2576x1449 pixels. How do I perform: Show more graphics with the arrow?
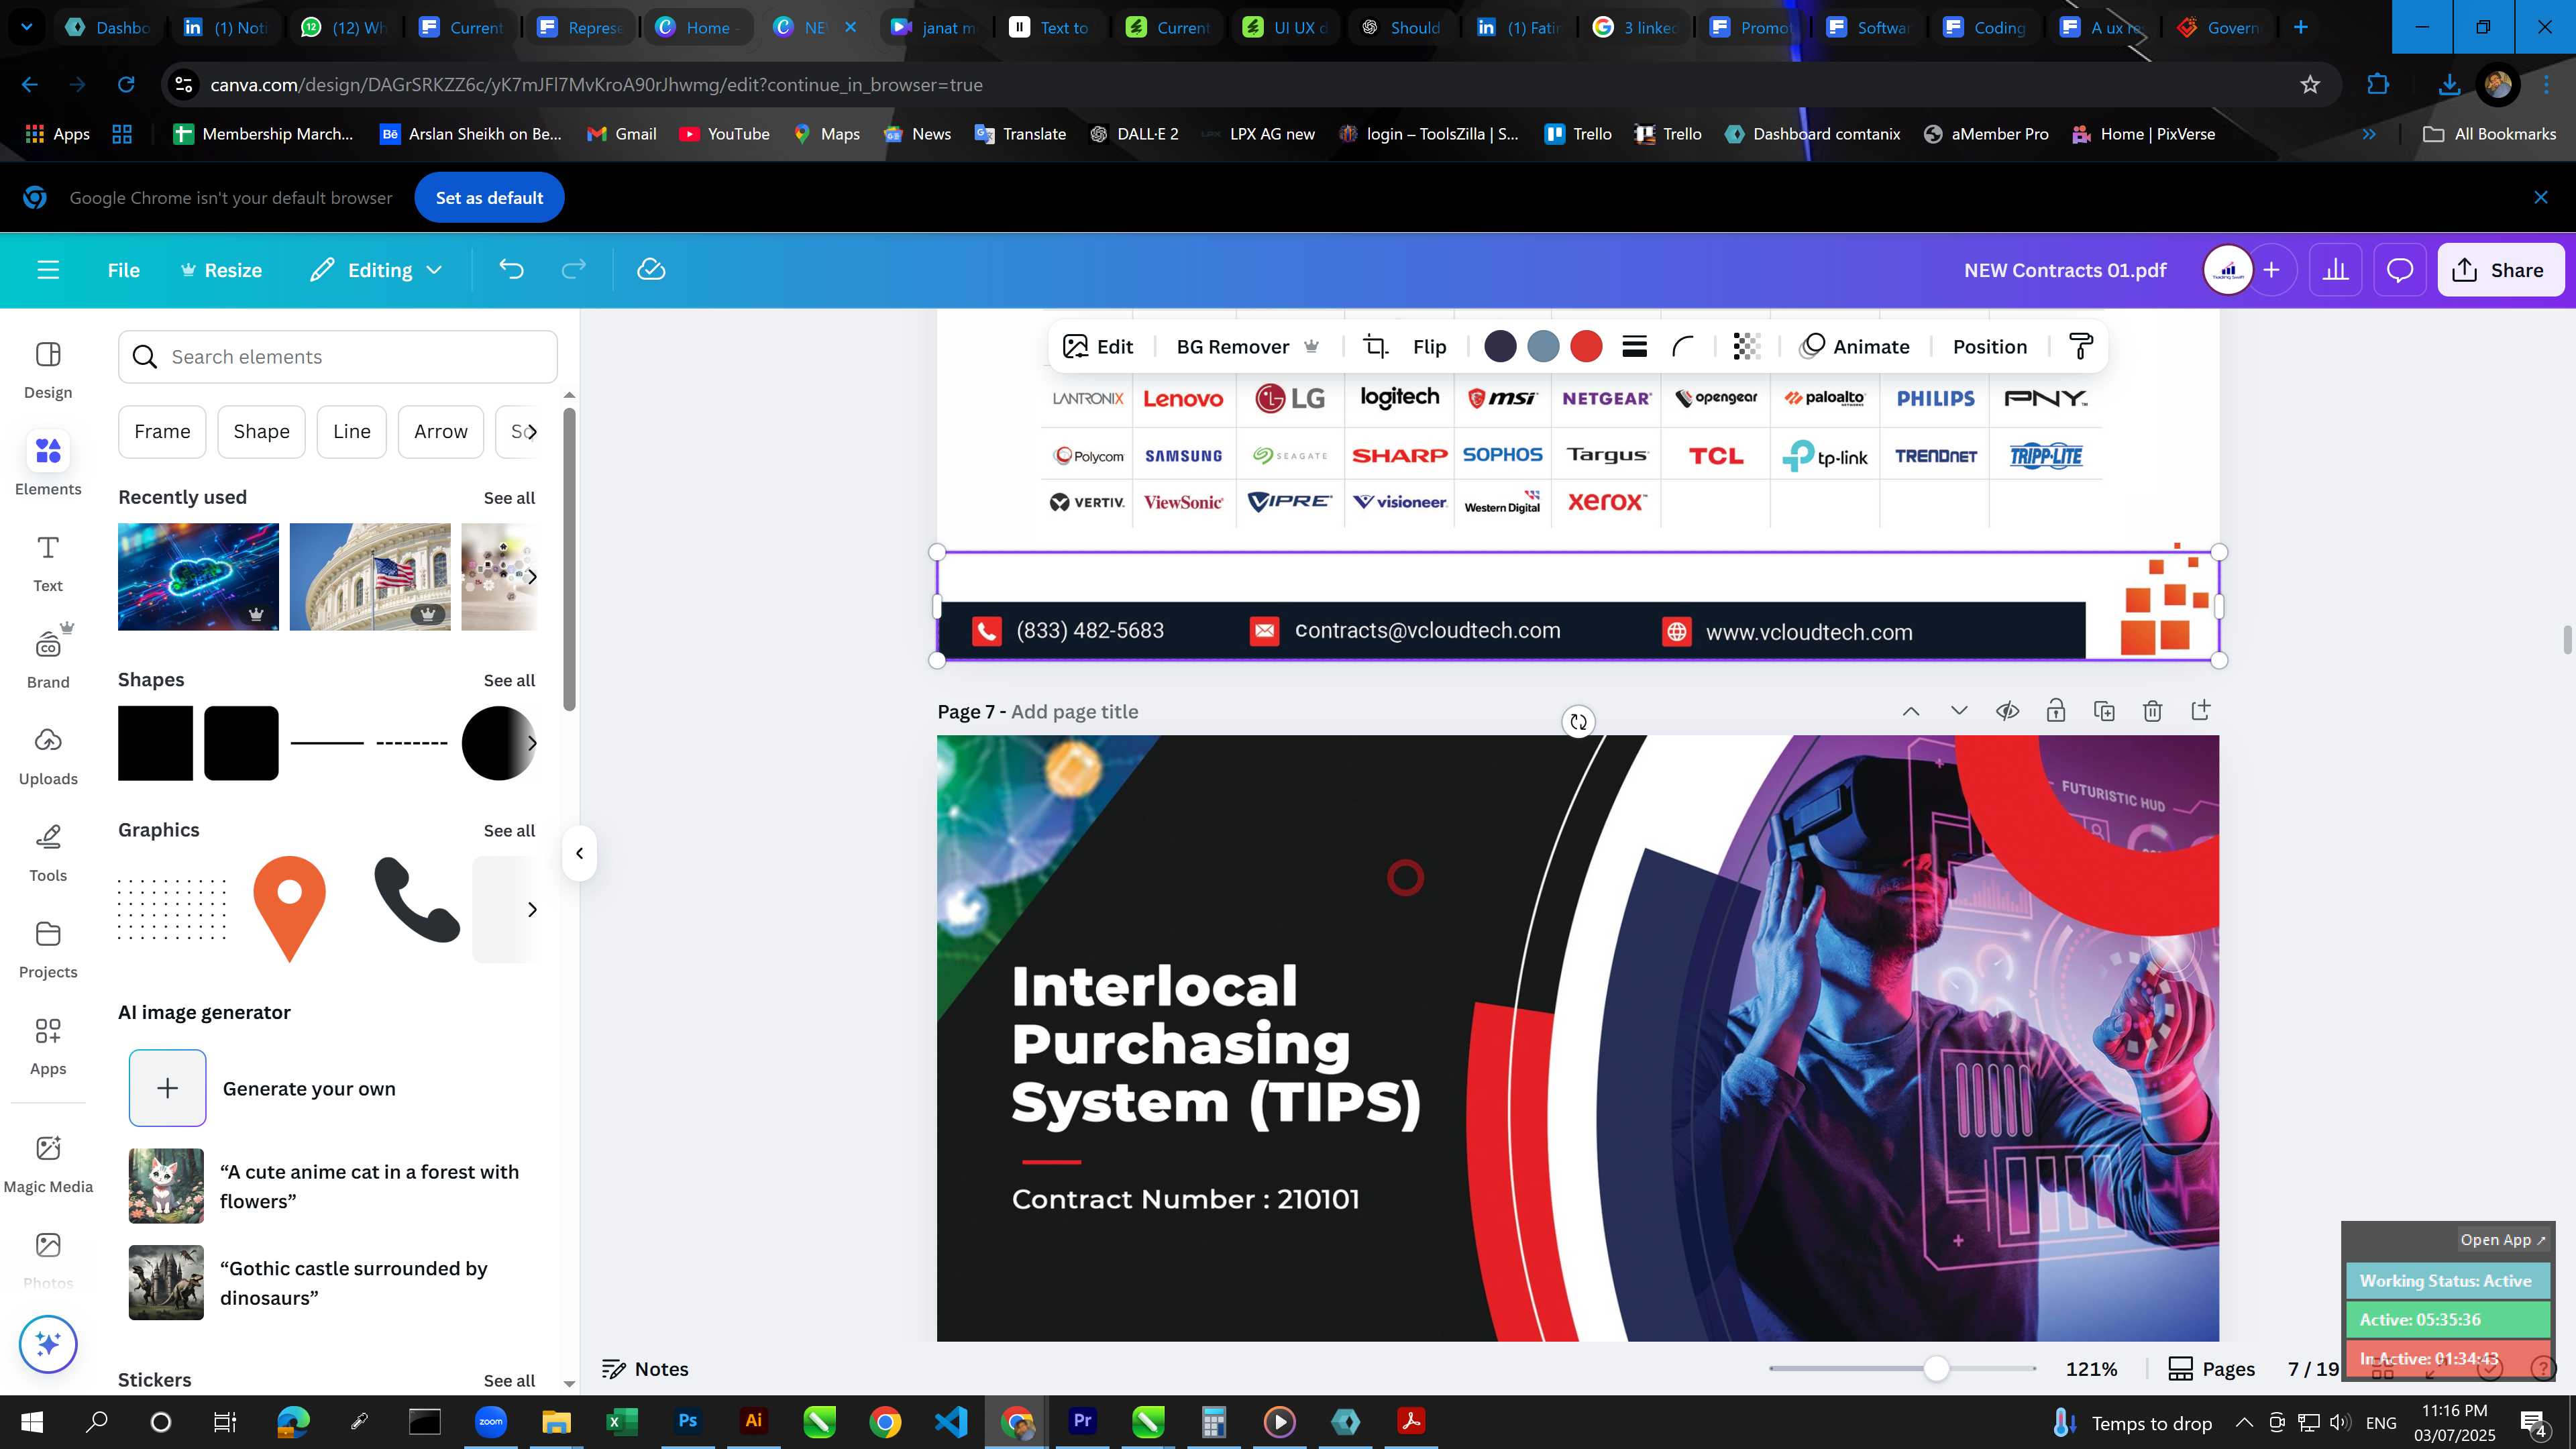[x=531, y=909]
